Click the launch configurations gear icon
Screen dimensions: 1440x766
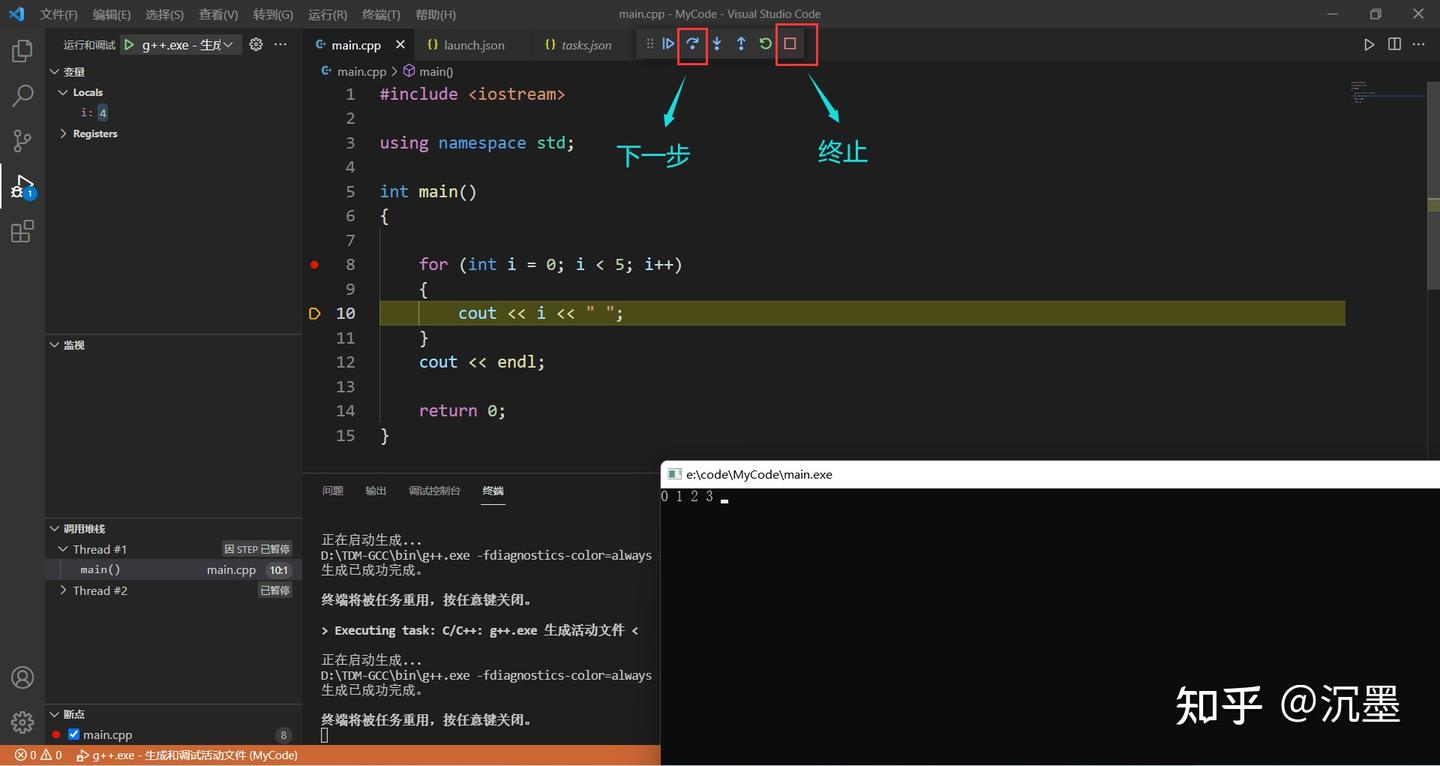pos(254,44)
